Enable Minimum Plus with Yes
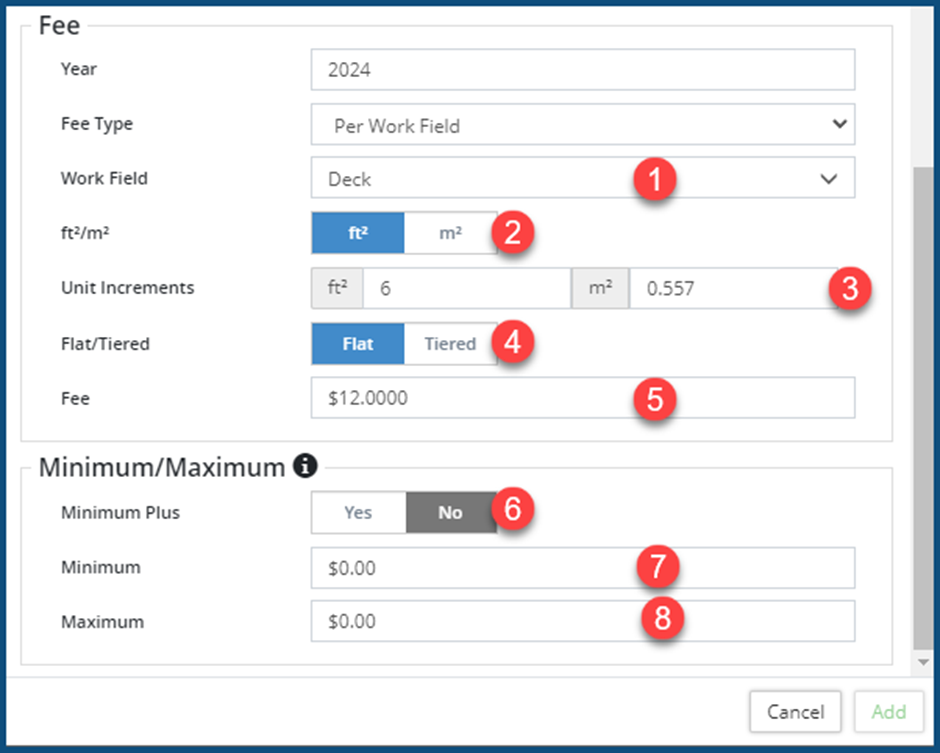Screen dimensions: 940x753 click(358, 512)
